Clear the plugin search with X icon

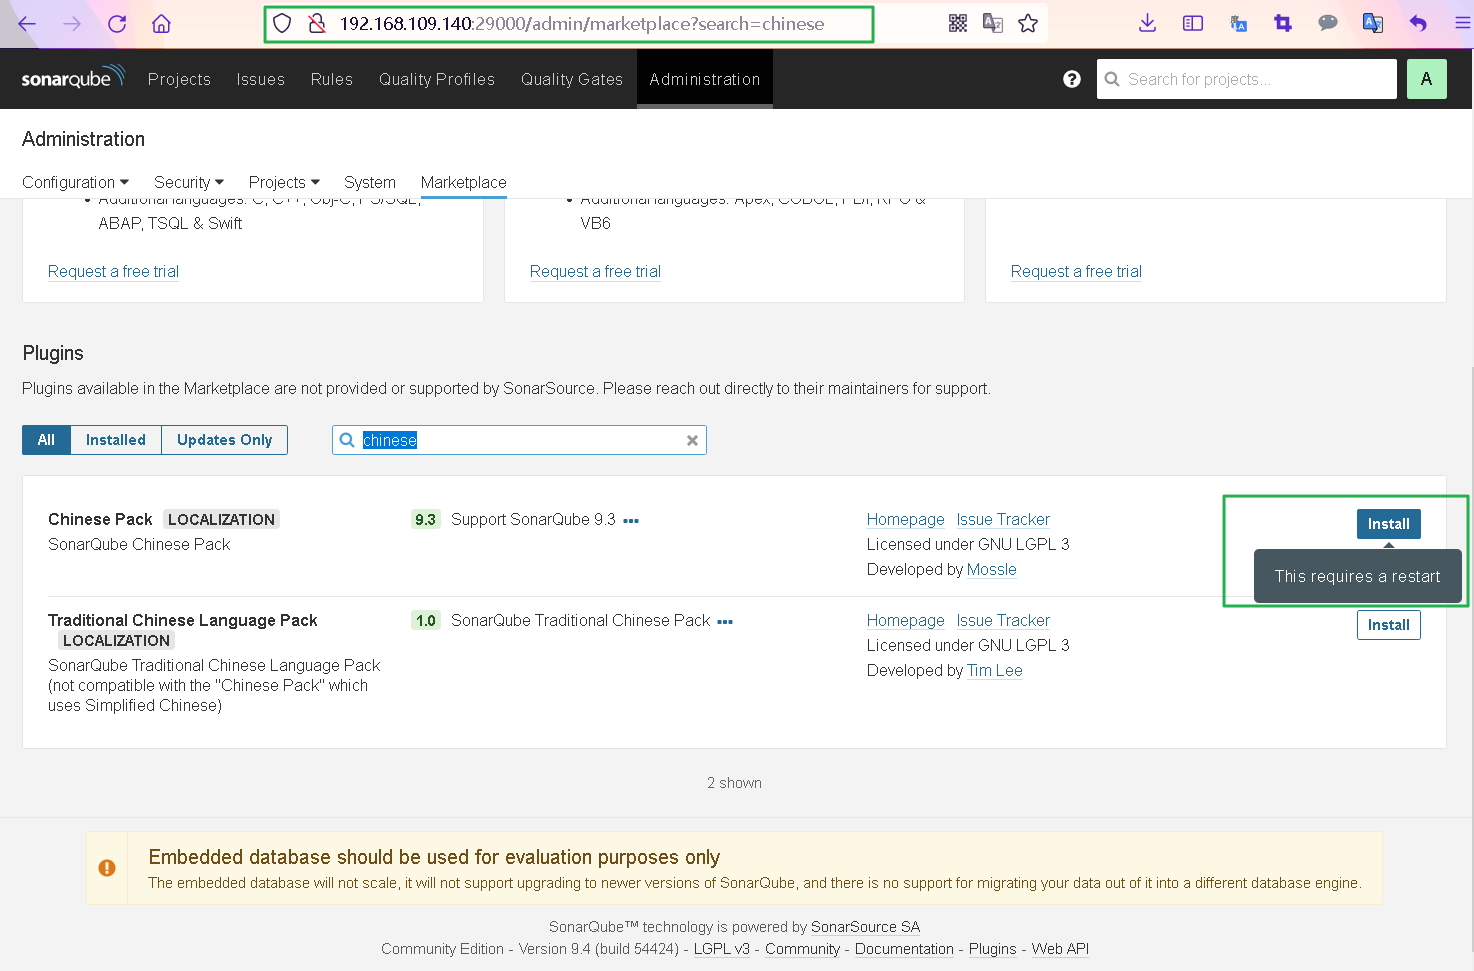click(692, 440)
